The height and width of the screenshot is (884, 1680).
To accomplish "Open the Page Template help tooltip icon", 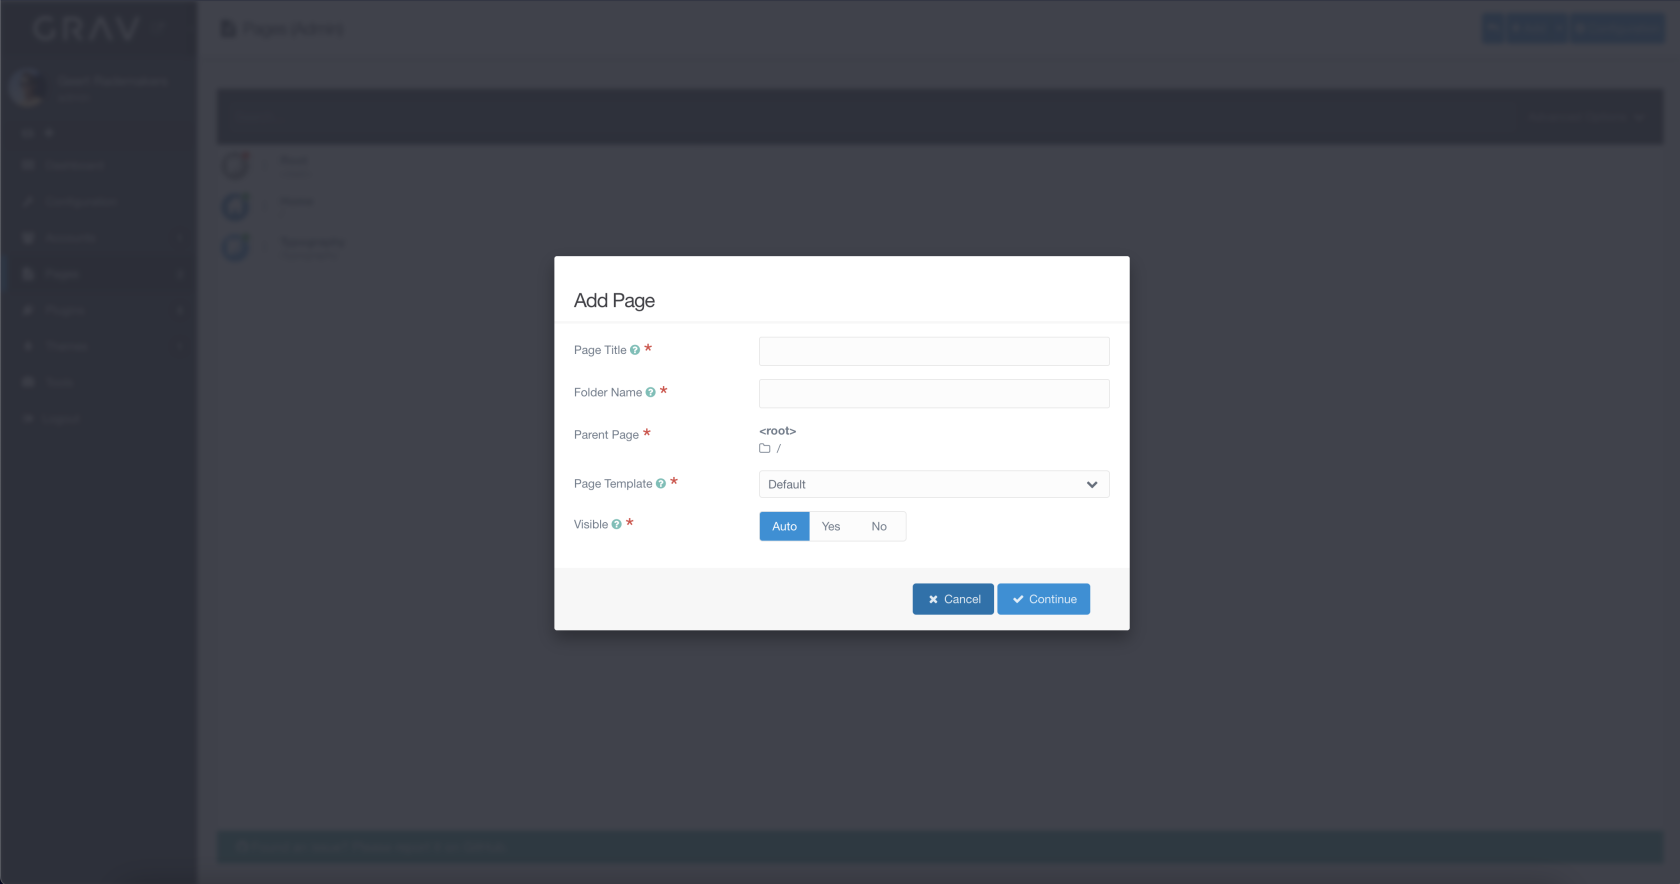I will (x=660, y=484).
